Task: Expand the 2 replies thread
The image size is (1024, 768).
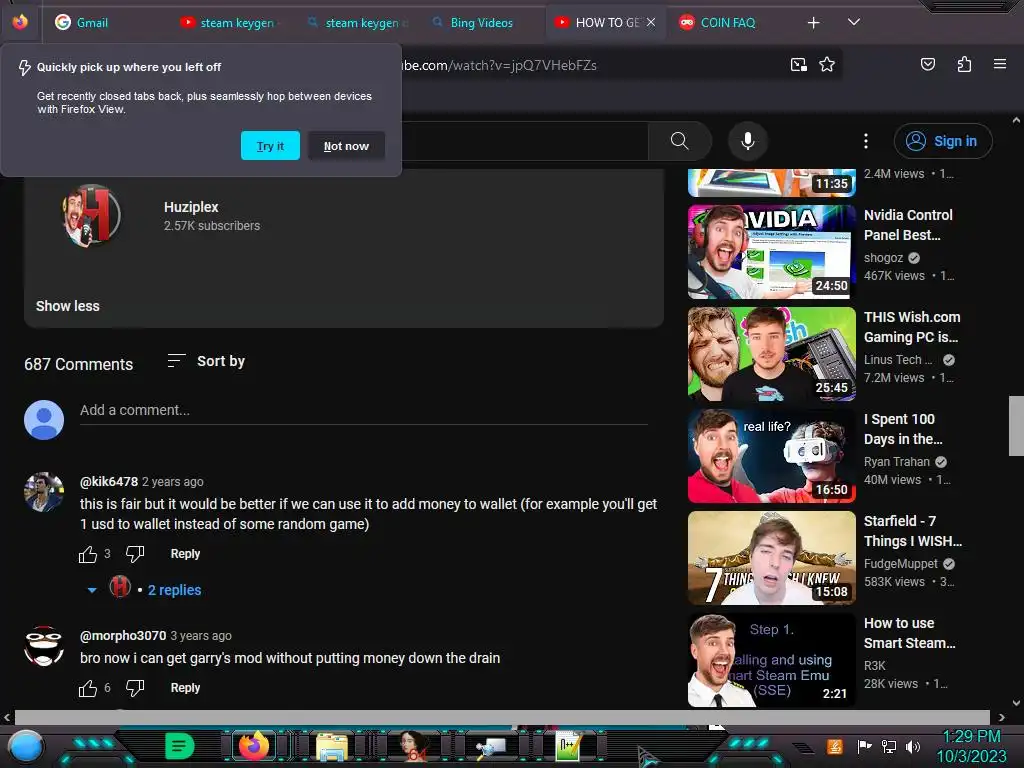Action: tap(174, 590)
